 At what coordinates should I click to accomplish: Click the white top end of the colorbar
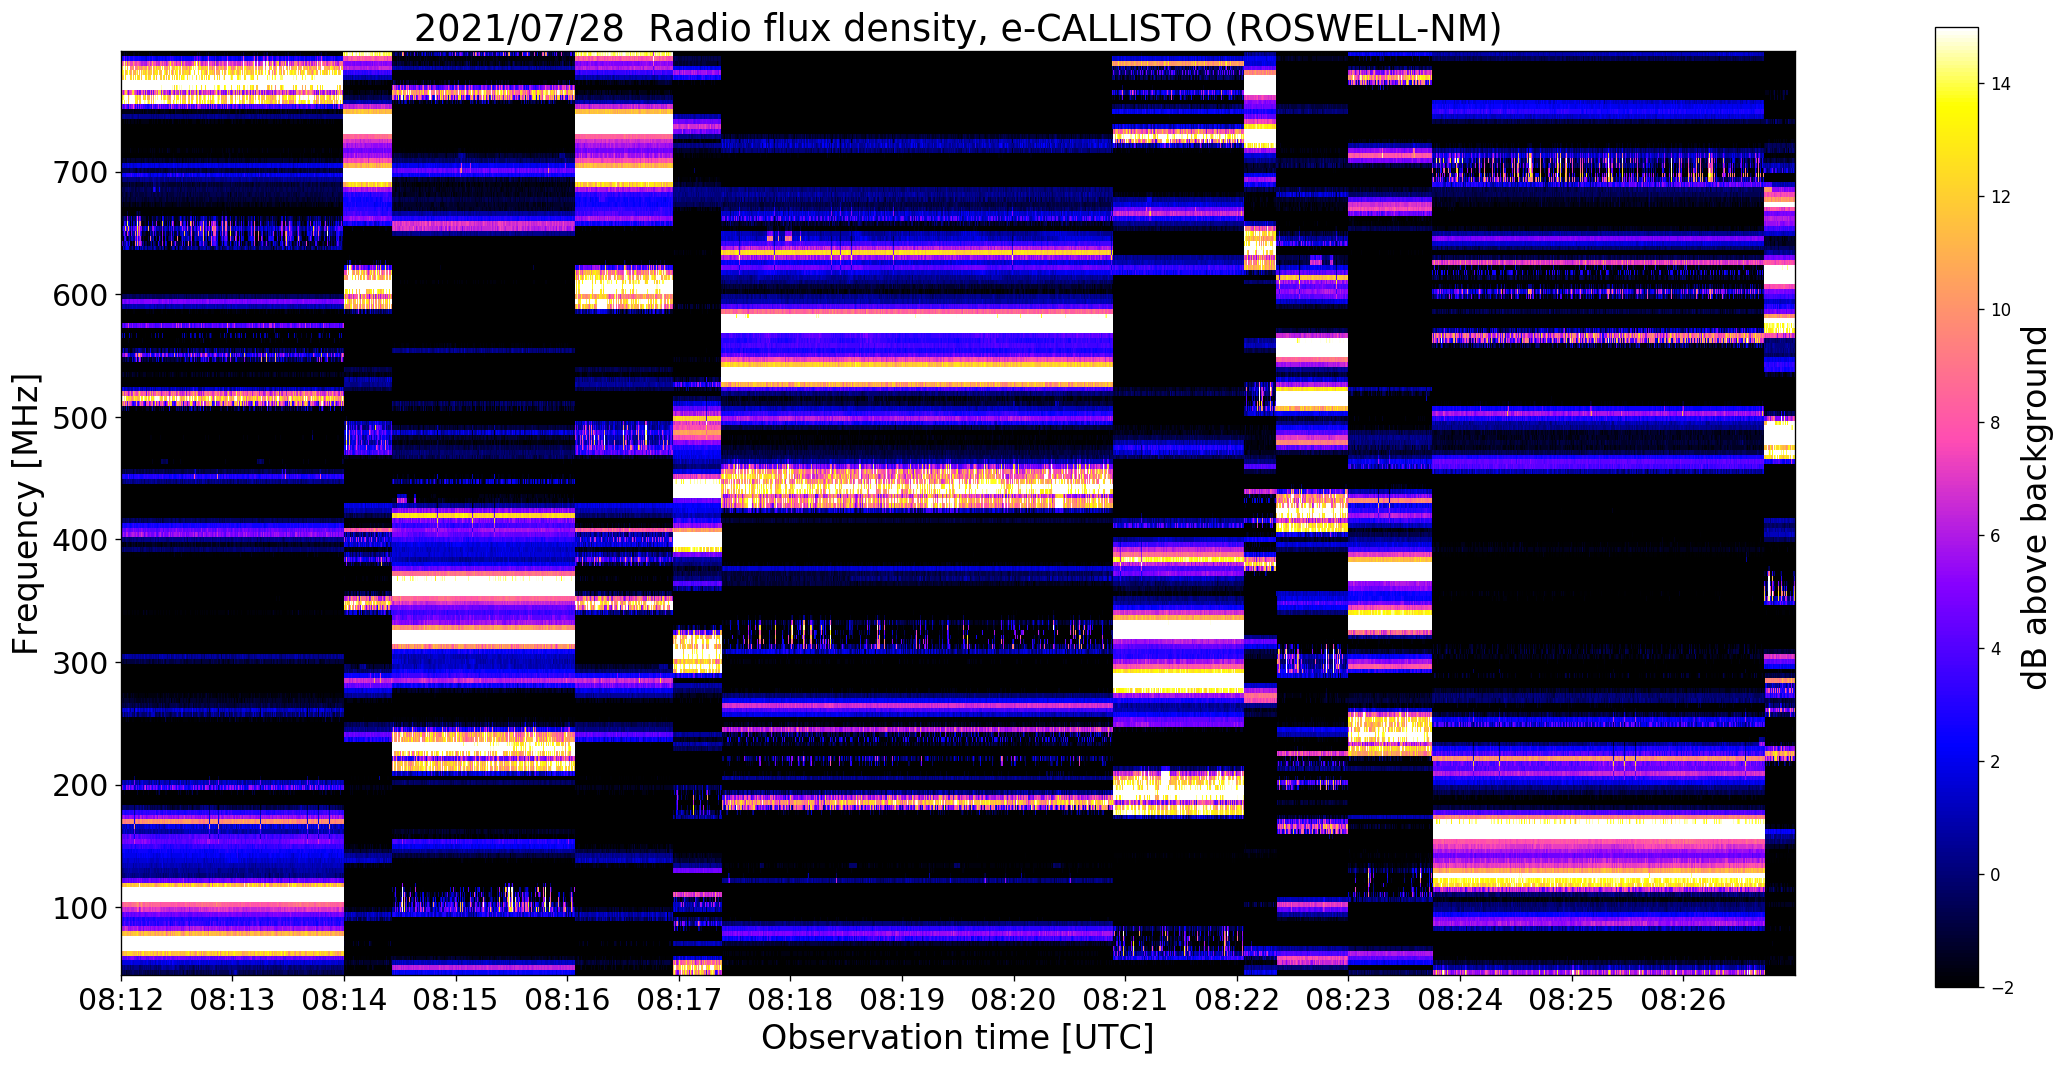tap(1957, 35)
